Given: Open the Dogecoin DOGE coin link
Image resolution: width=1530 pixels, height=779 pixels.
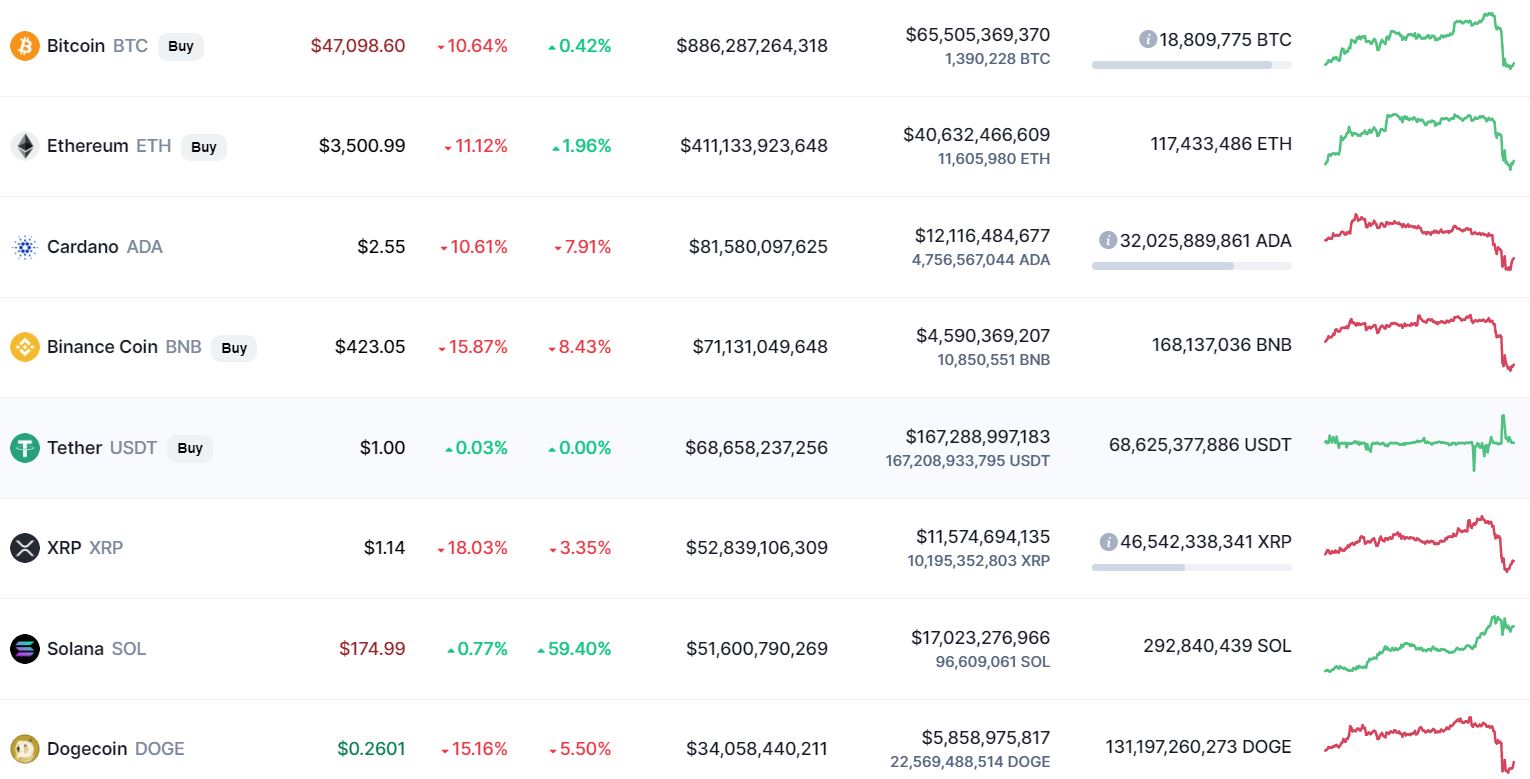Looking at the screenshot, I should click(115, 749).
